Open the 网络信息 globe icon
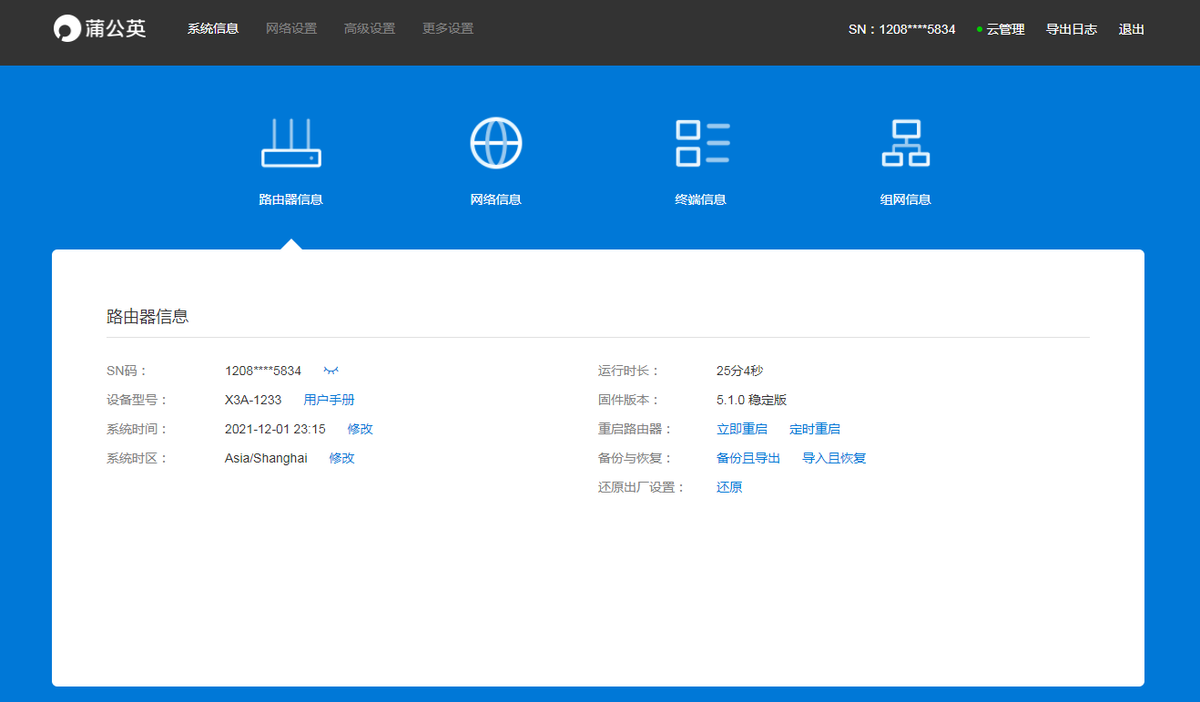This screenshot has width=1200, height=702. (496, 142)
